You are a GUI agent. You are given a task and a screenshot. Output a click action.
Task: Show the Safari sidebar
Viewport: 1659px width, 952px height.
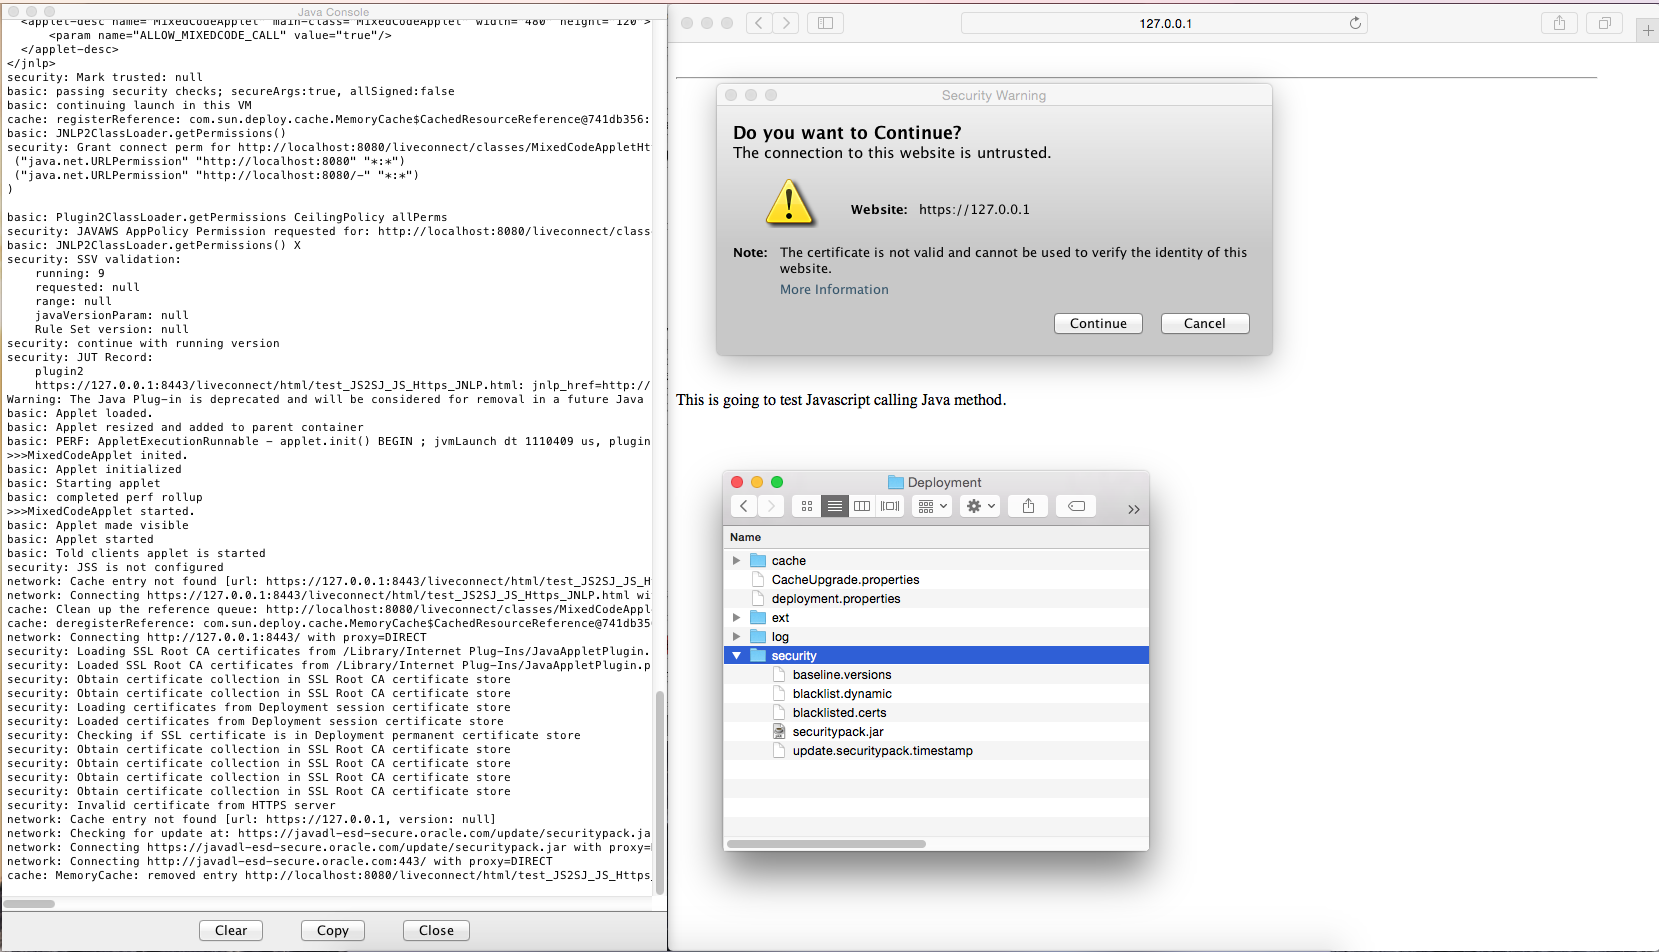[825, 23]
